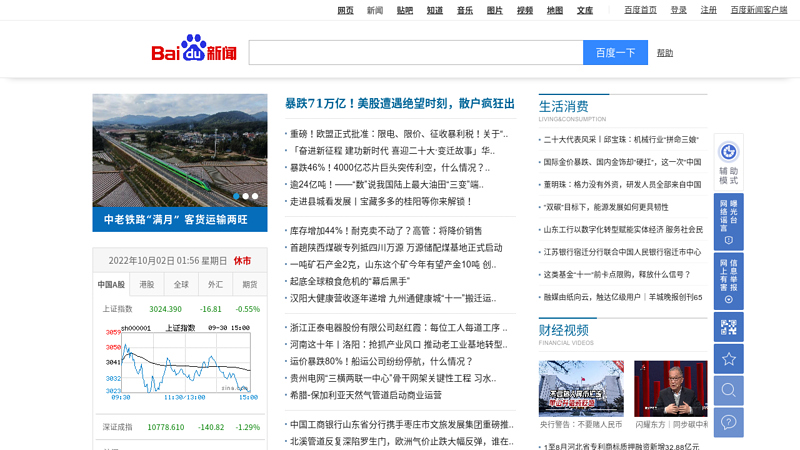Open 贴吧 in the top navigation
This screenshot has width=800, height=450.
point(405,10)
